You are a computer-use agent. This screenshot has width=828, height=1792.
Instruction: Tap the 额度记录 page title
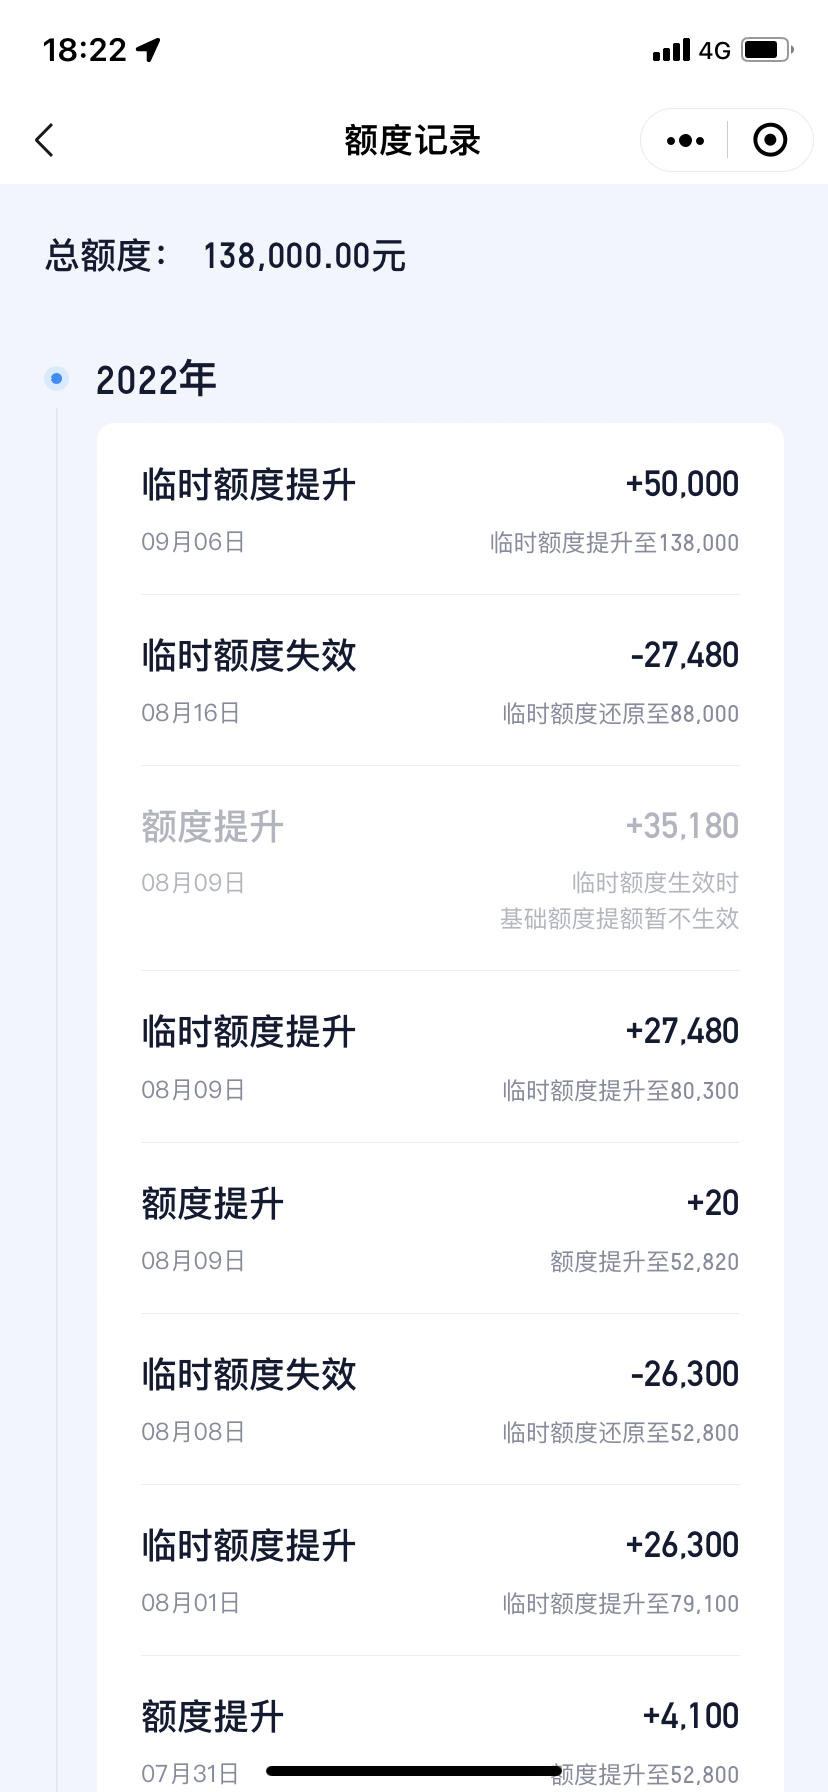click(x=413, y=141)
